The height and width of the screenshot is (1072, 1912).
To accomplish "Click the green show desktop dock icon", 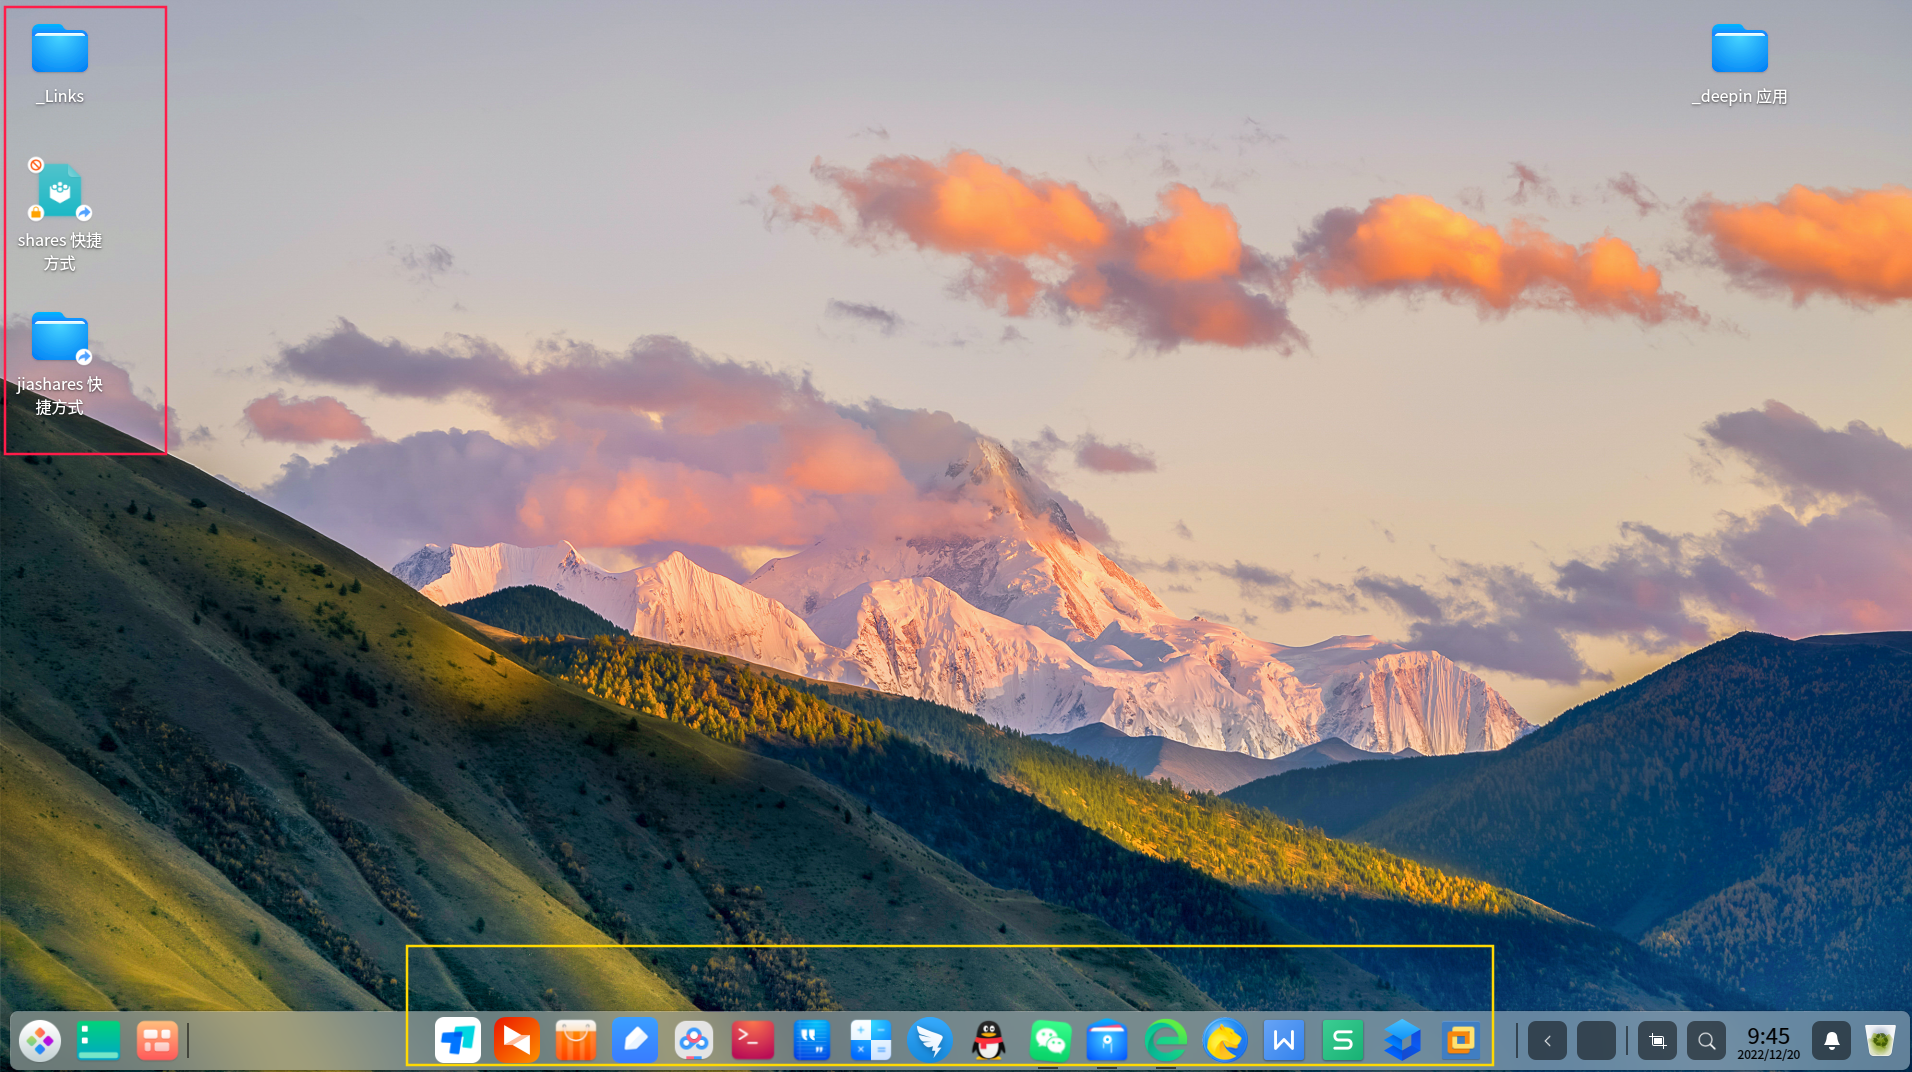I will click(98, 1041).
